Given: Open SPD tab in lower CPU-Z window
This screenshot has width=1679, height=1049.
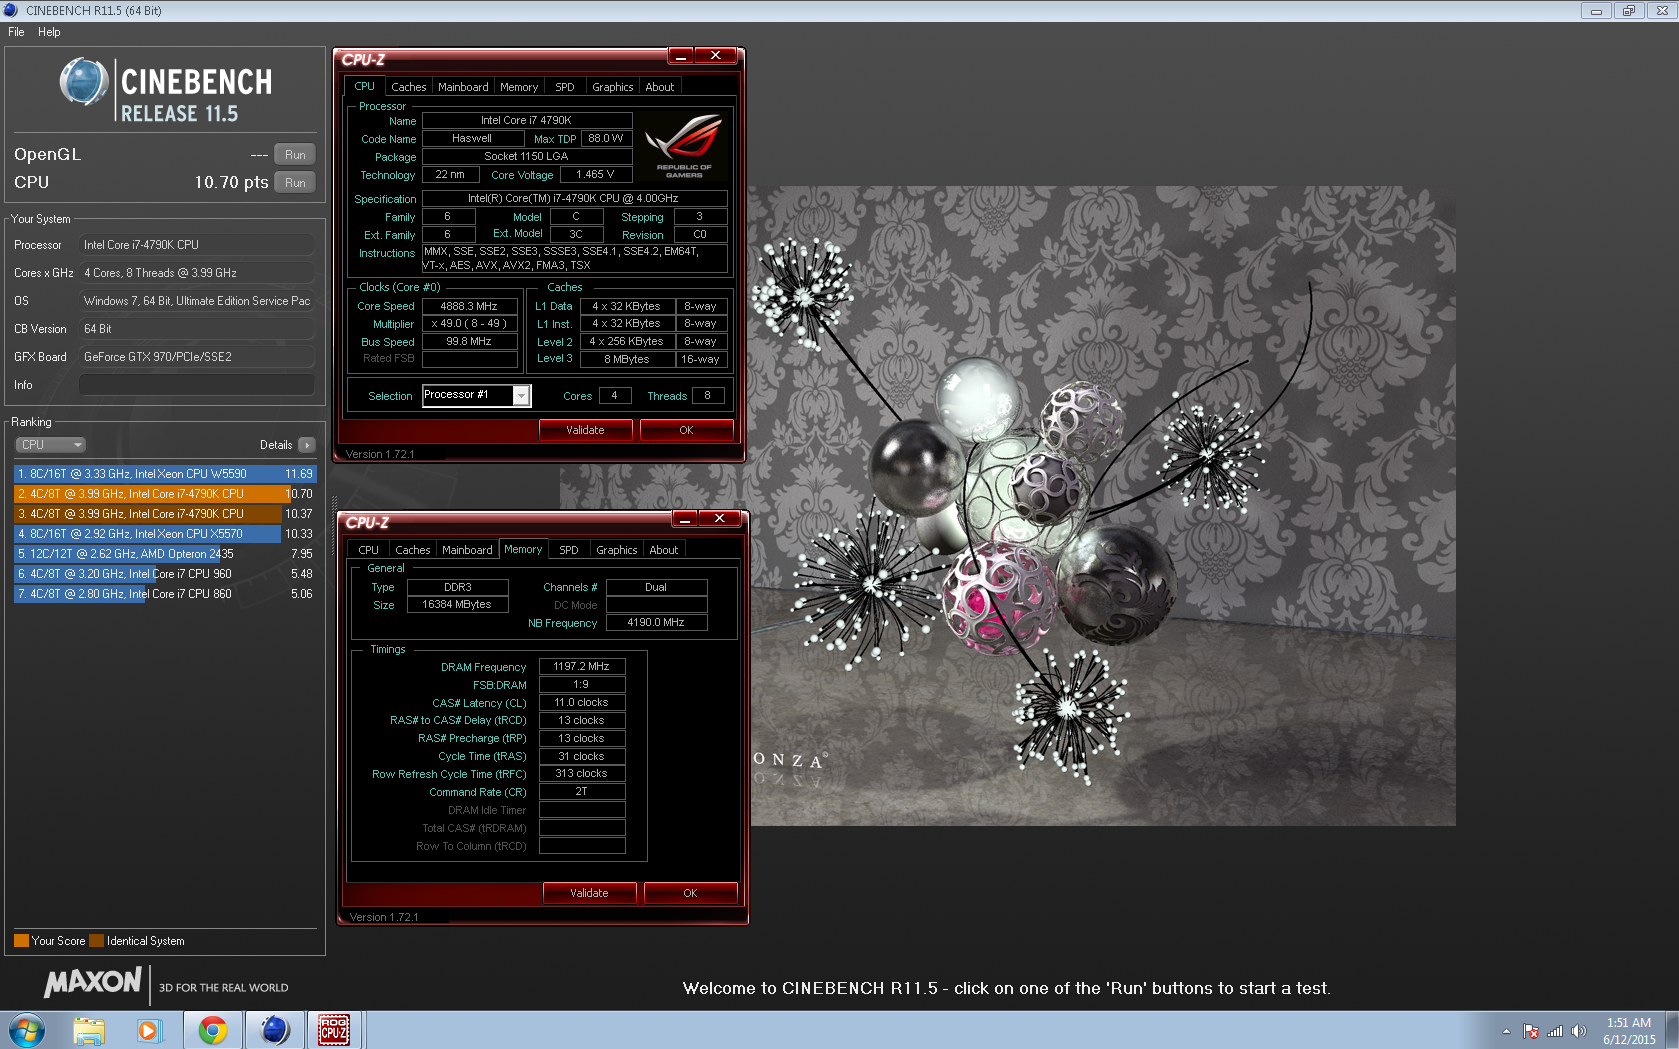Looking at the screenshot, I should tap(569, 550).
